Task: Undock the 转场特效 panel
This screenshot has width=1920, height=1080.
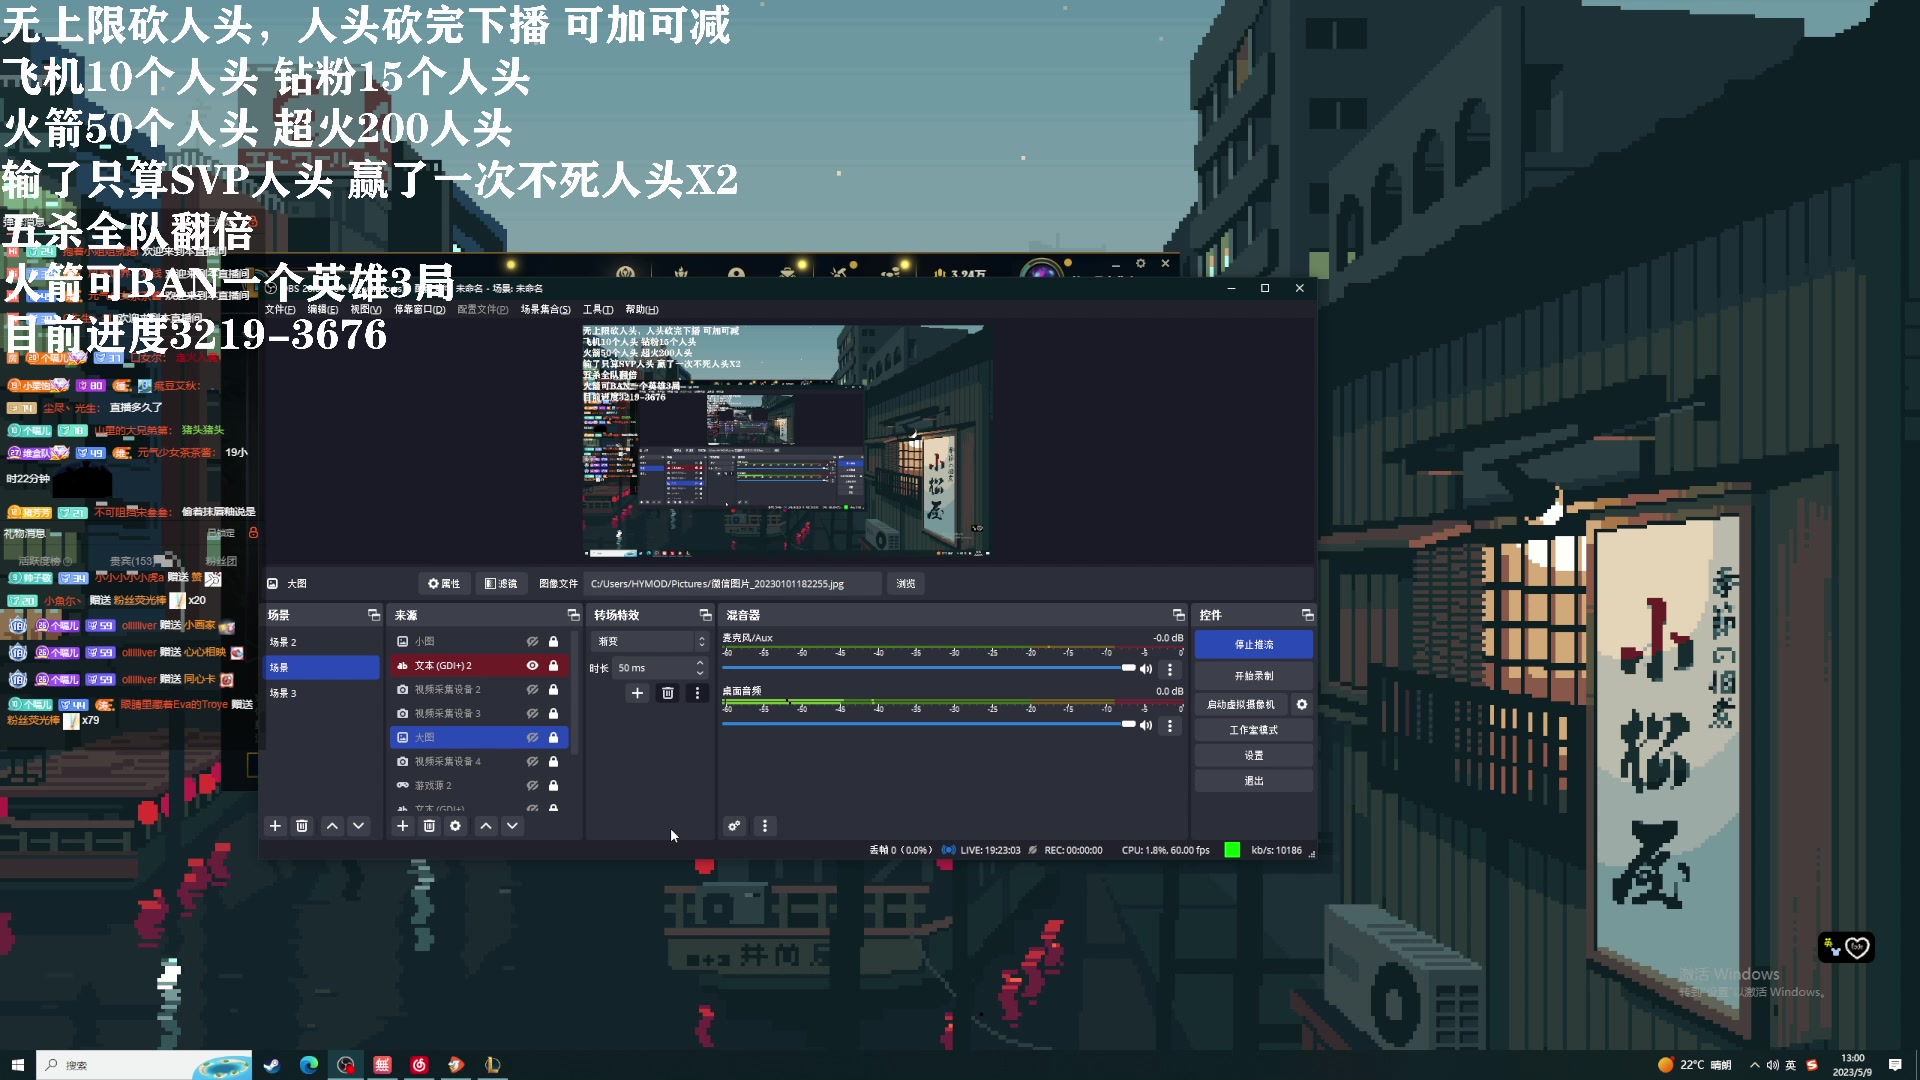Action: 705,615
